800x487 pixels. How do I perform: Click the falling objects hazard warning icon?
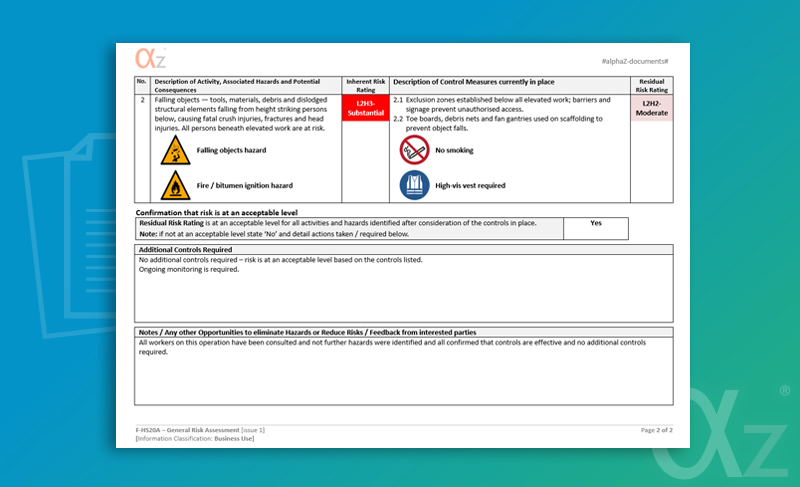[175, 151]
